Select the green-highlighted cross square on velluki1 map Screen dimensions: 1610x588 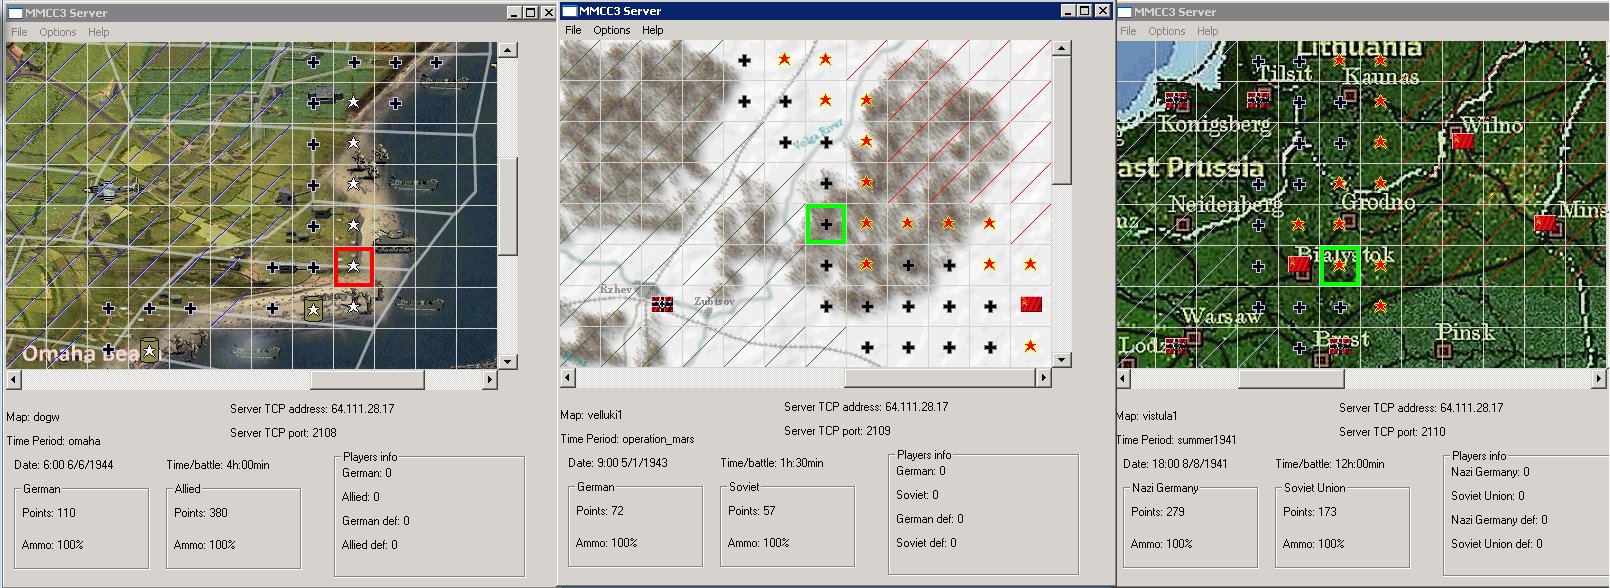826,224
